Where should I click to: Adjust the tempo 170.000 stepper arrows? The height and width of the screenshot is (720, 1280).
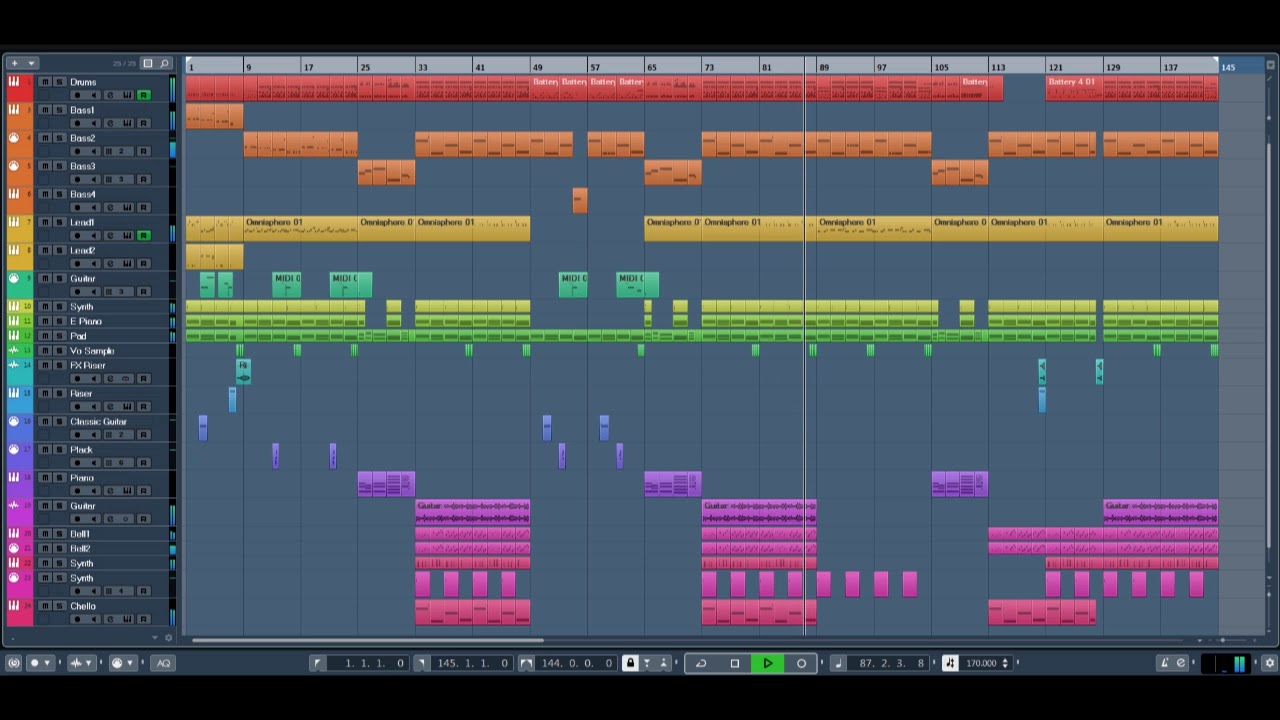1006,663
